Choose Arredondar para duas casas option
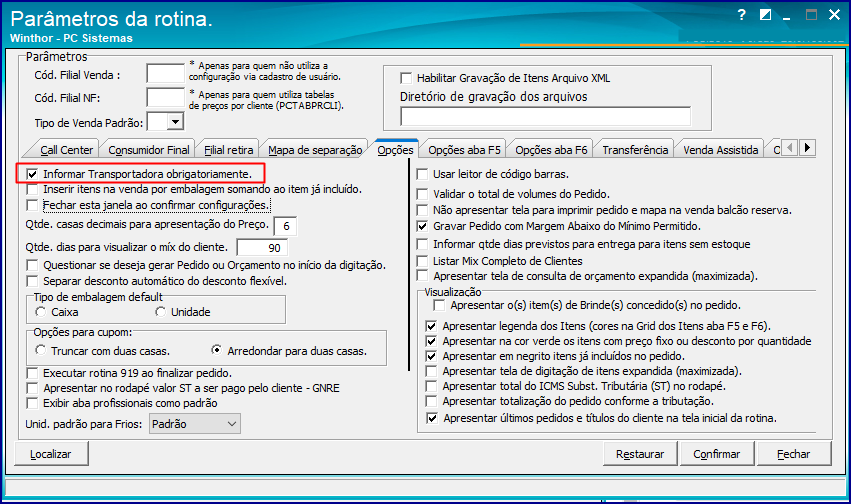This screenshot has width=851, height=504. 217,350
